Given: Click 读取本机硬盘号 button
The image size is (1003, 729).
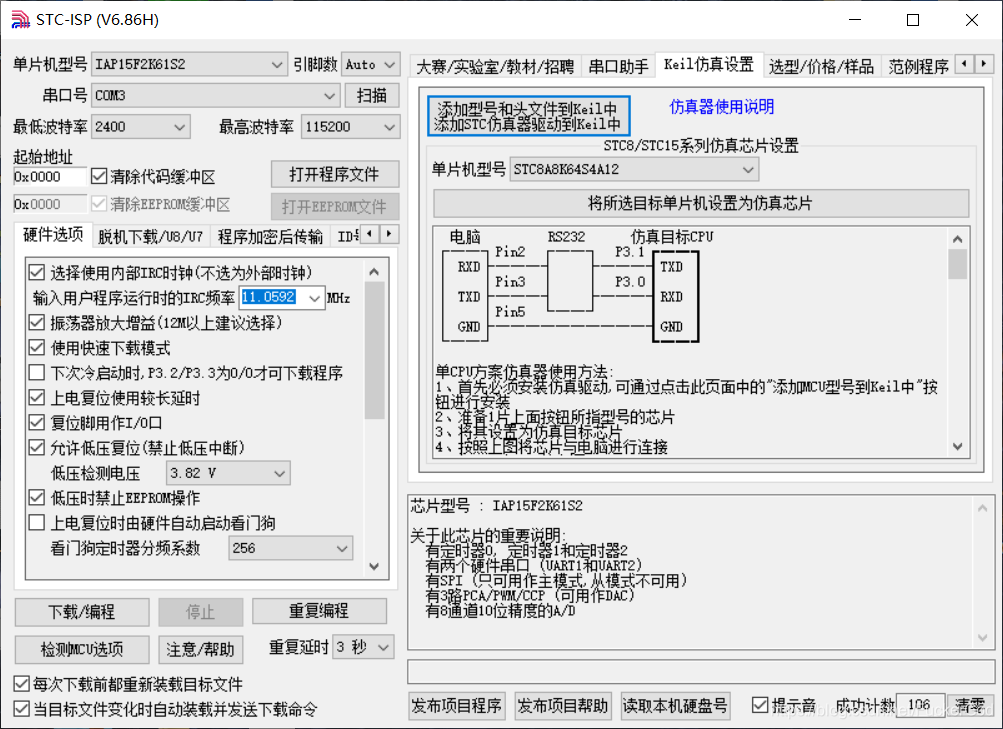Looking at the screenshot, I should pyautogui.click(x=675, y=706).
